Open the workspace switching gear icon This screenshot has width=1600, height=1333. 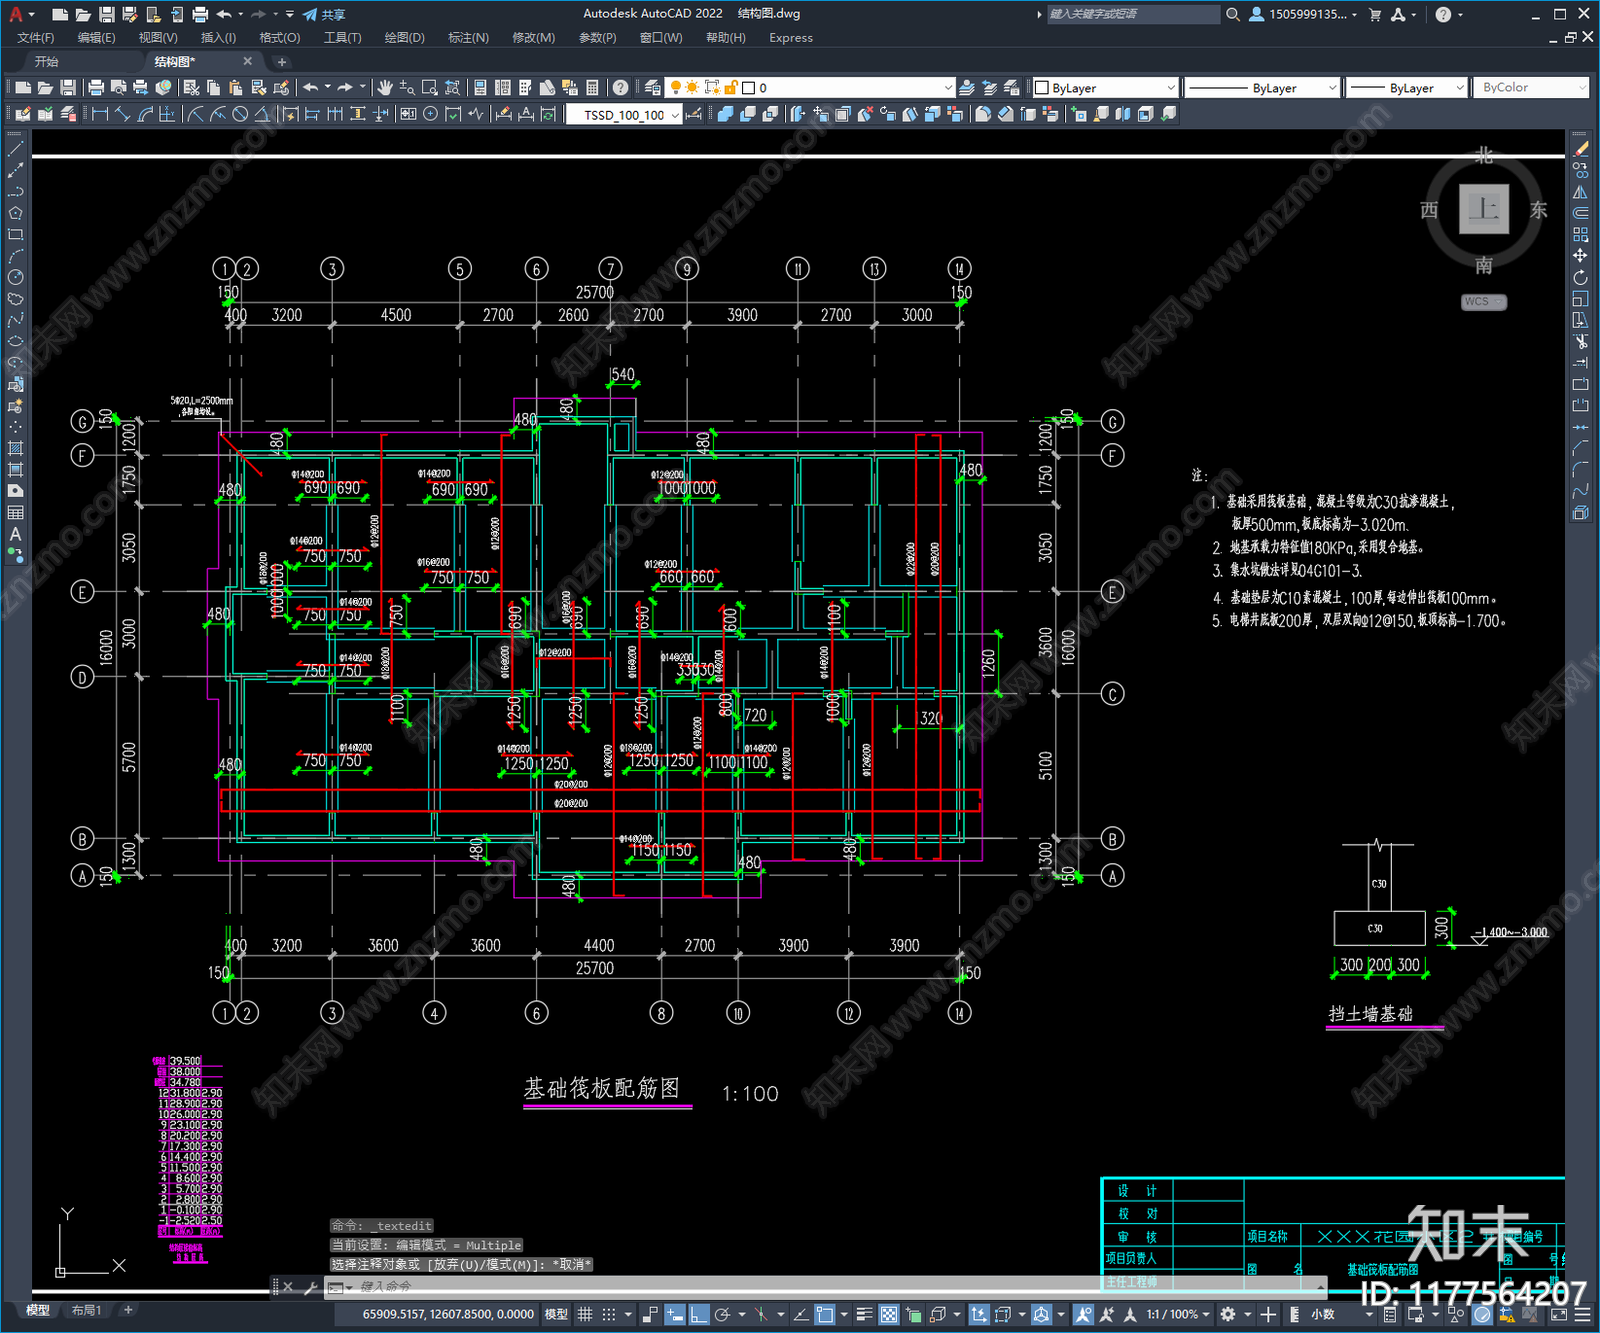pyautogui.click(x=1228, y=1314)
